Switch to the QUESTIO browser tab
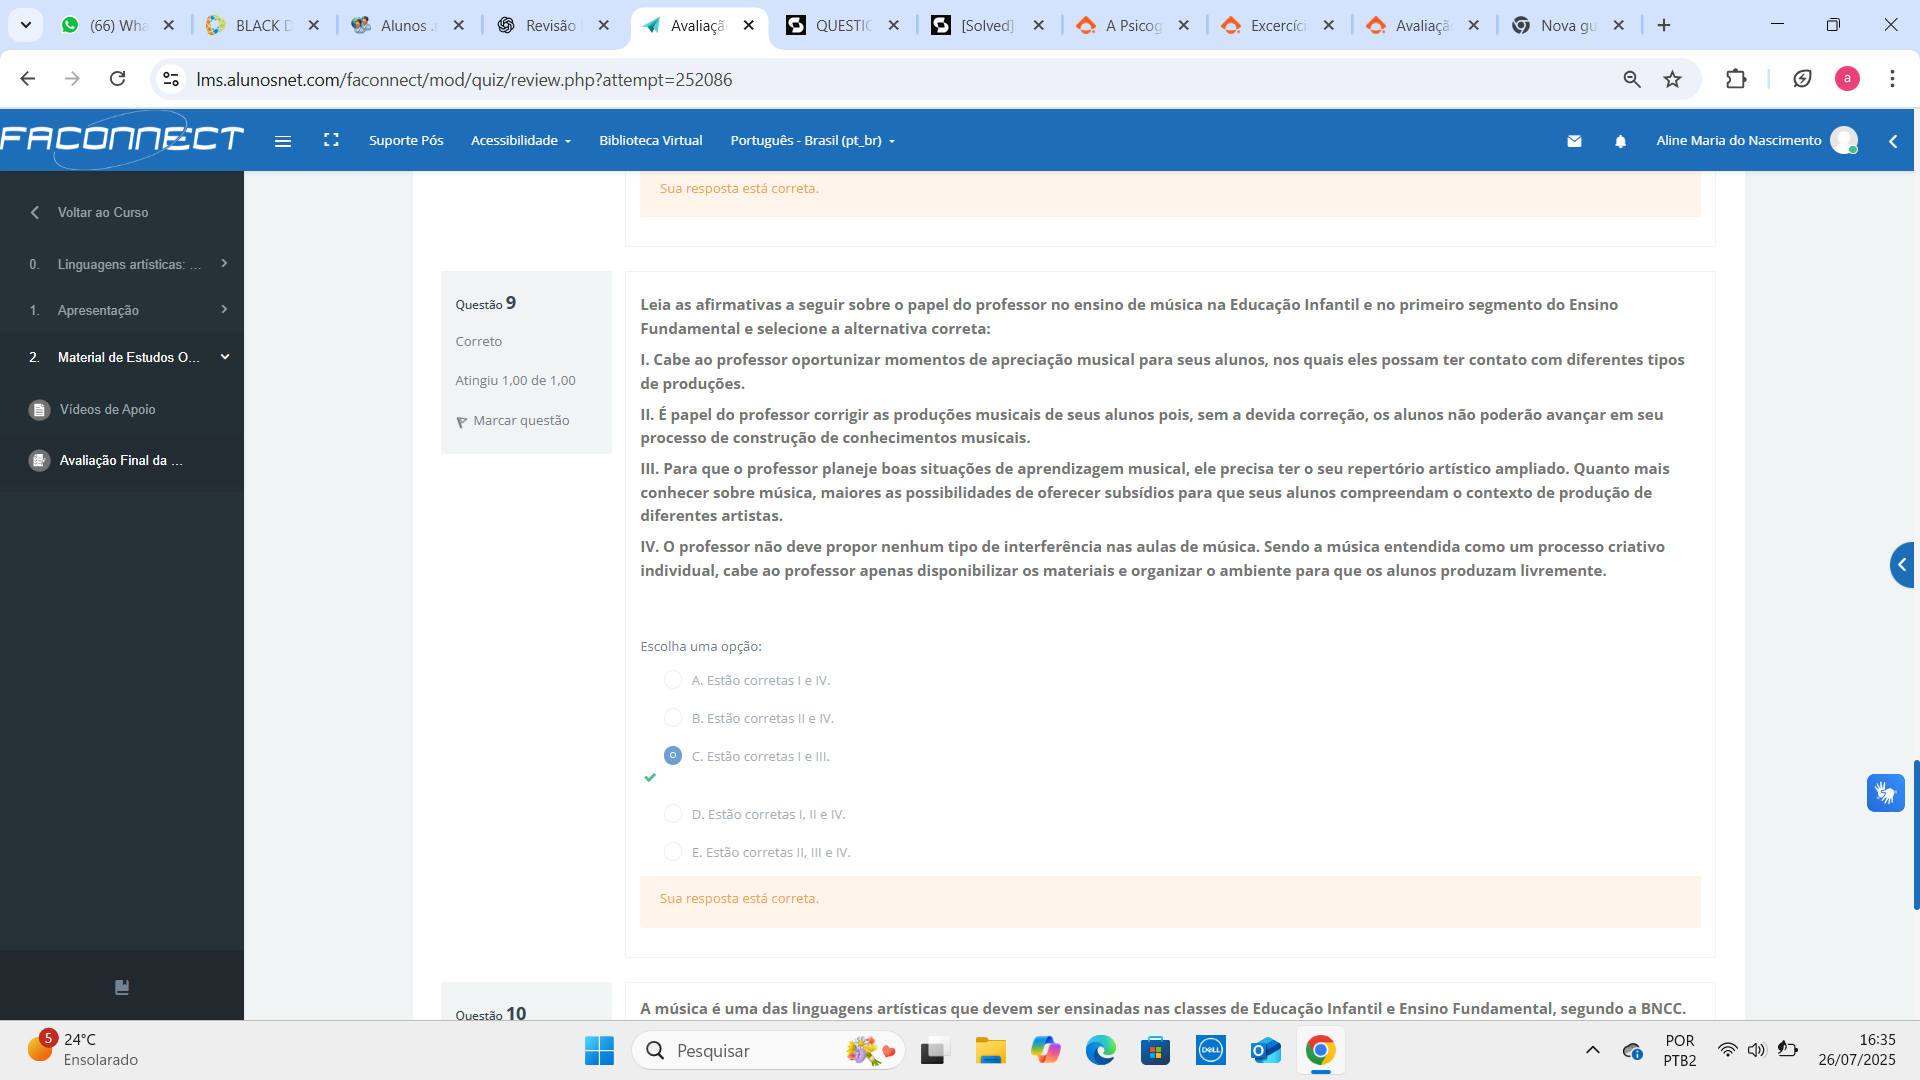The height and width of the screenshot is (1080, 1920). point(842,25)
